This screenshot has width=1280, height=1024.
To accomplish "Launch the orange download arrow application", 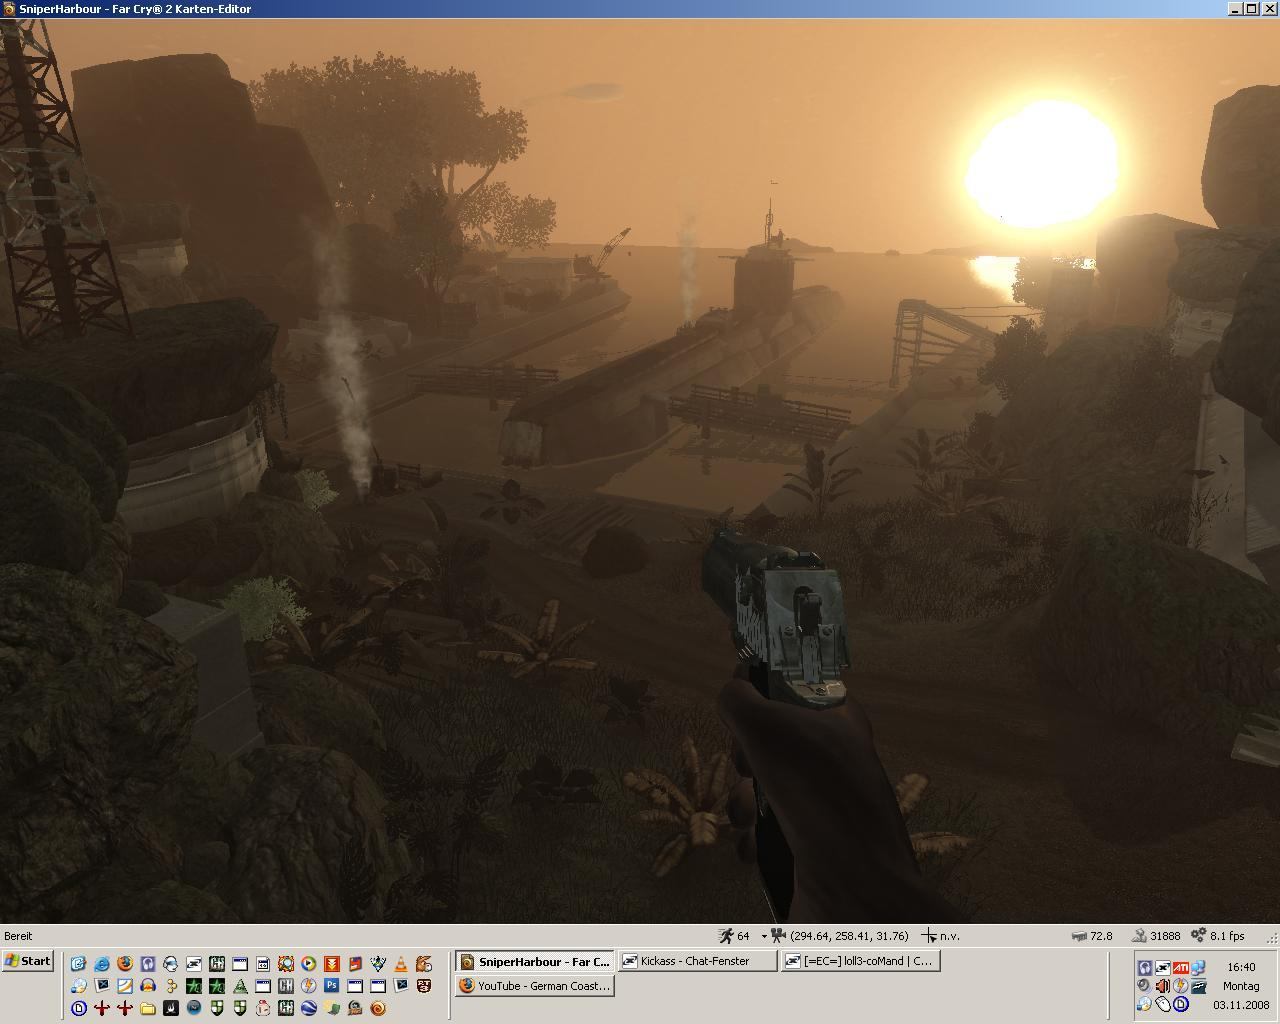I will point(332,964).
